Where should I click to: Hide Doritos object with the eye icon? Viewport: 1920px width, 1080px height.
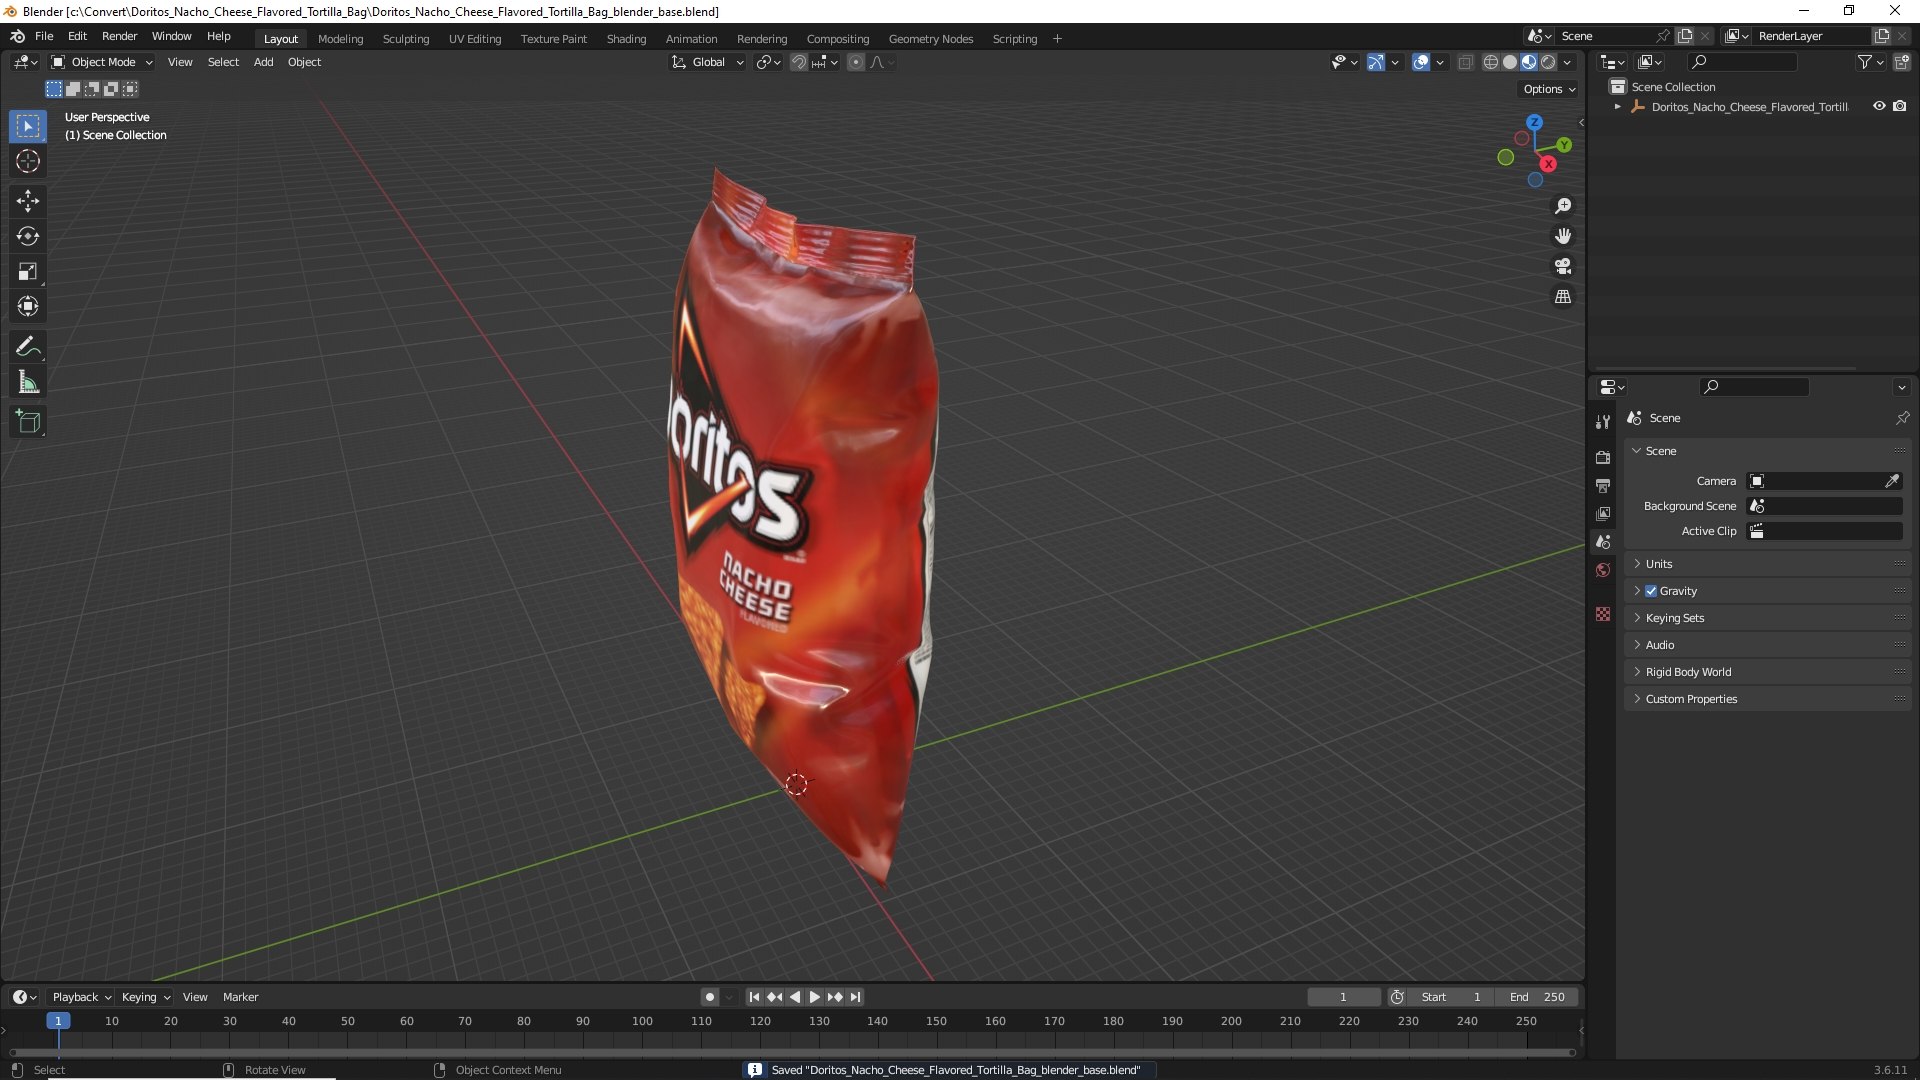click(1879, 106)
